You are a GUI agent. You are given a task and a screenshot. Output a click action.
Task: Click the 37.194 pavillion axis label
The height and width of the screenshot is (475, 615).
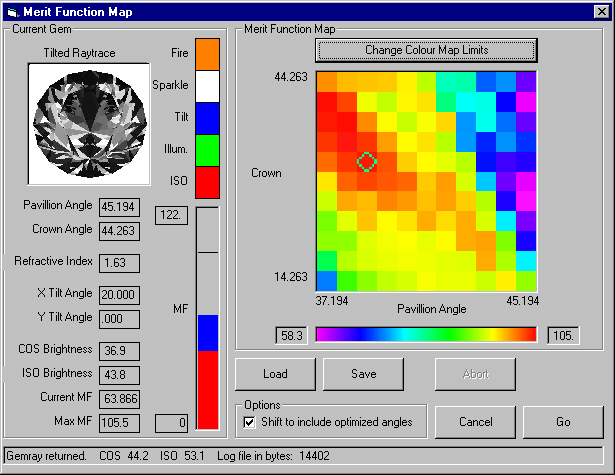point(332,301)
